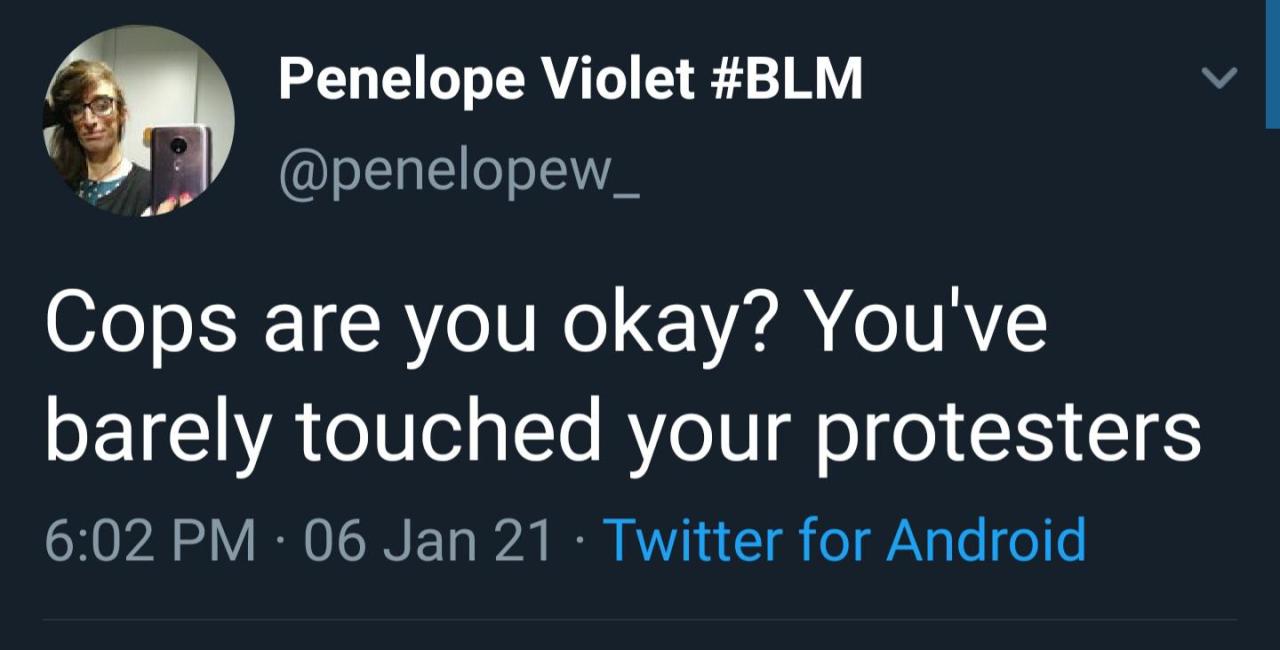Tap the @penelopew_ handle
1280x650 pixels.
coord(459,176)
